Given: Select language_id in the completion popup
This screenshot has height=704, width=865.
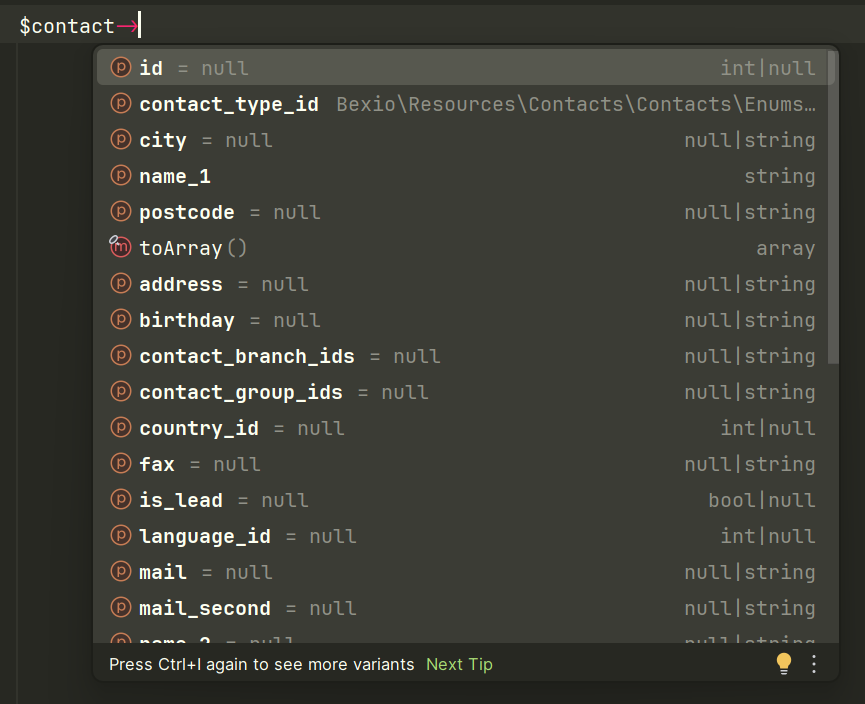Looking at the screenshot, I should 205,536.
